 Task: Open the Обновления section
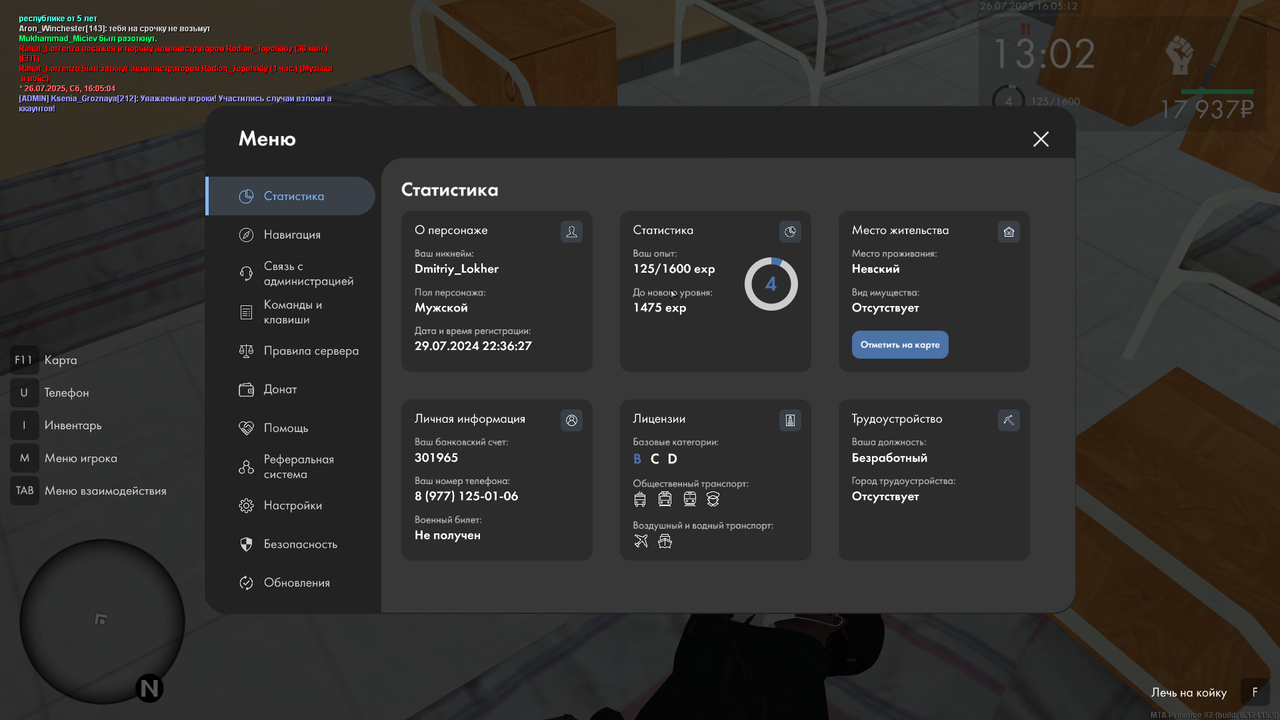tap(290, 583)
